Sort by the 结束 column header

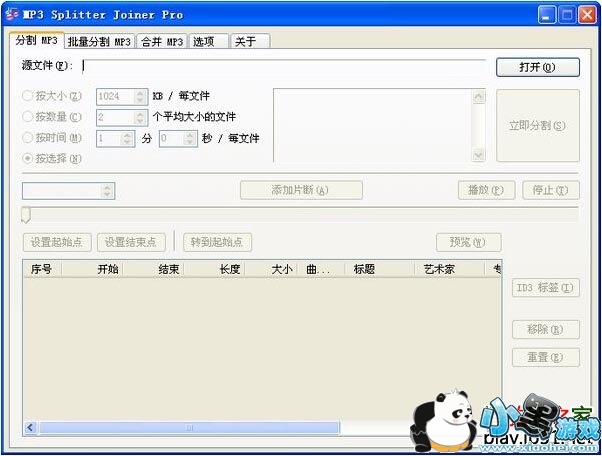pos(154,269)
